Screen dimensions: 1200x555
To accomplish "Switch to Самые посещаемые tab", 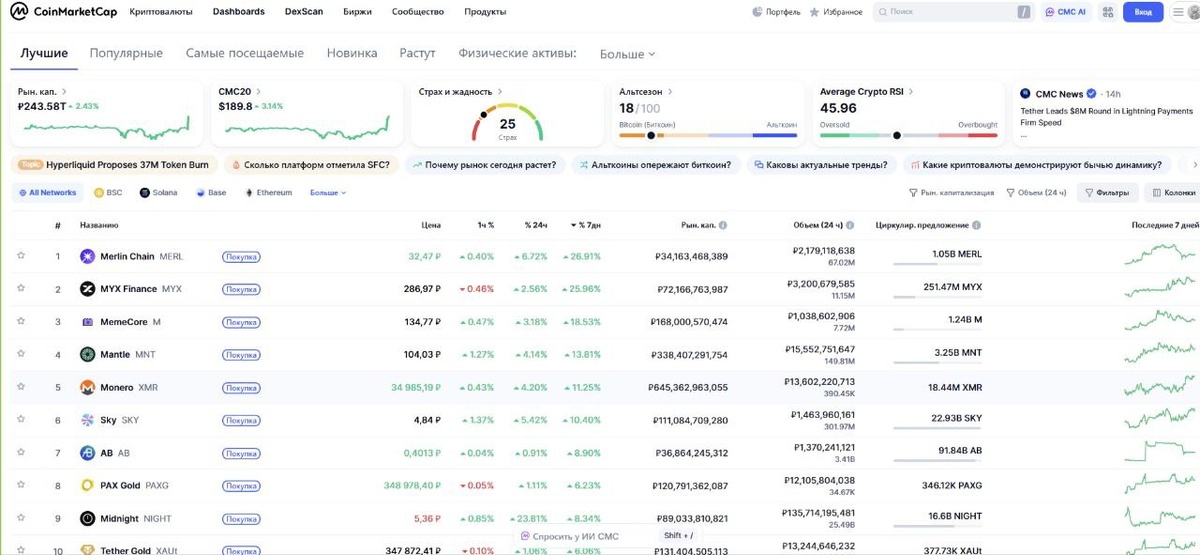I will pyautogui.click(x=245, y=53).
